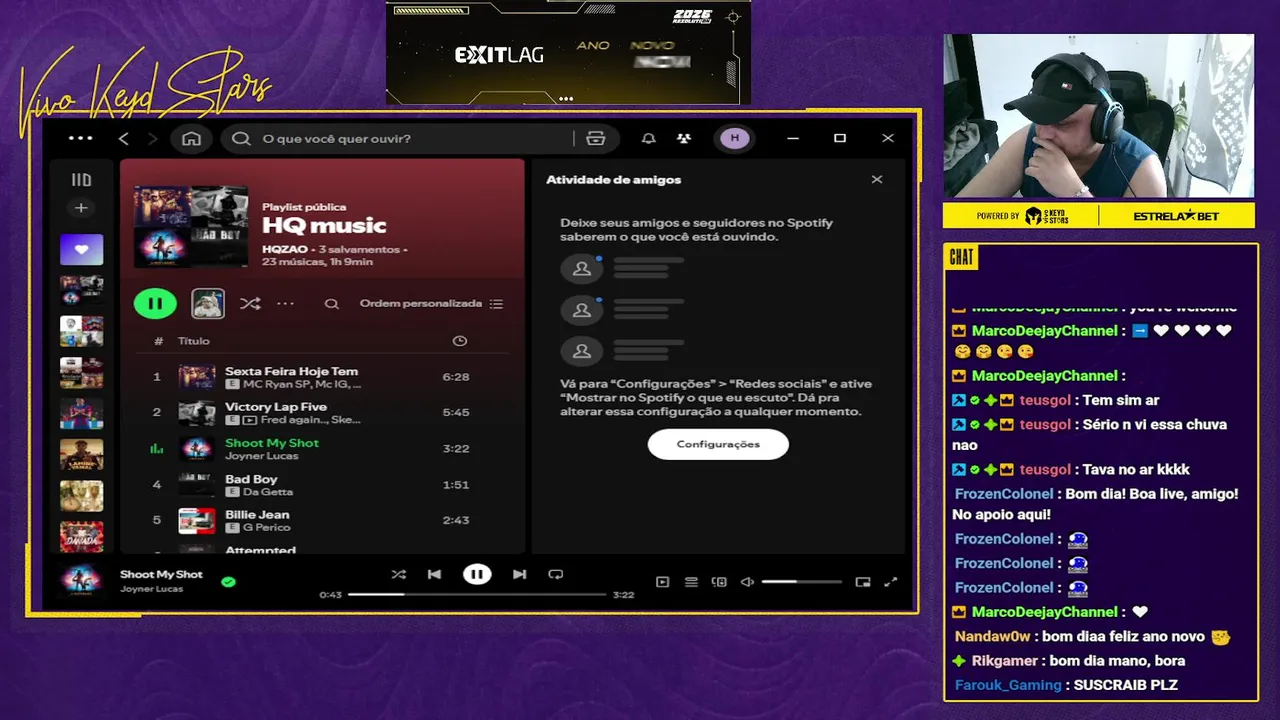This screenshot has width=1280, height=720.
Task: Sort tracks by the Título column header
Action: [194, 341]
